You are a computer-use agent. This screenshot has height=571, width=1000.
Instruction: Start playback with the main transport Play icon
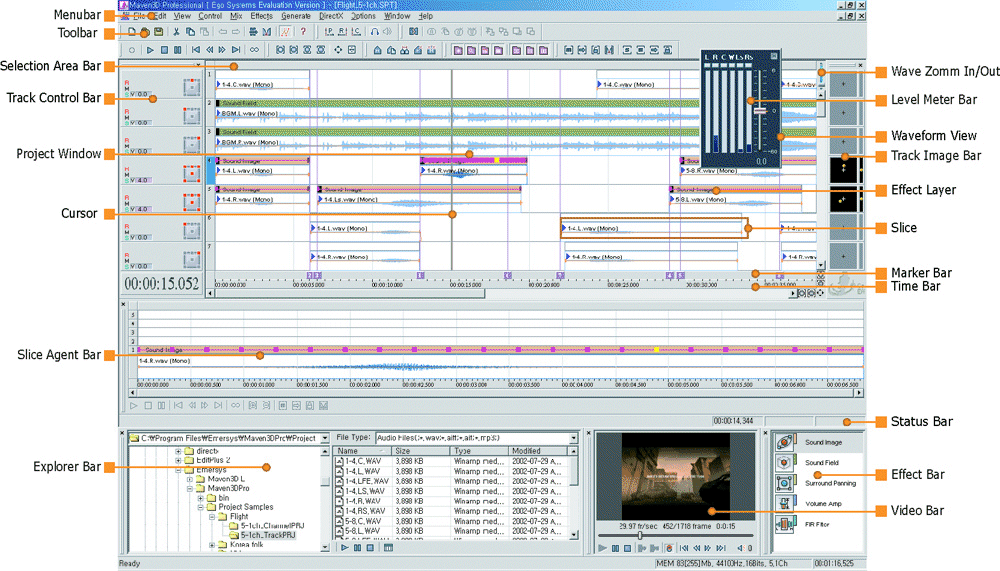[151, 50]
